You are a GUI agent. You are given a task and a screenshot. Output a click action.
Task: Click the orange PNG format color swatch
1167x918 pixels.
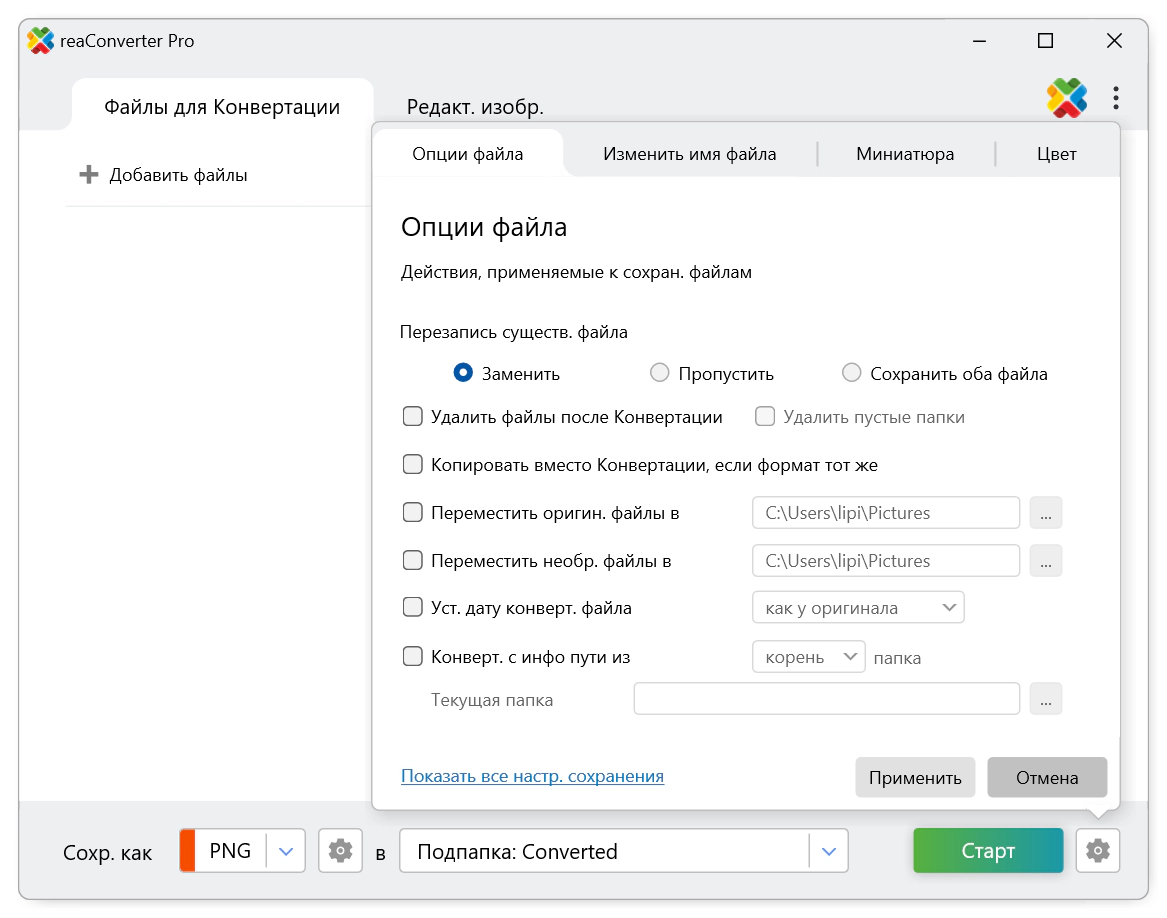coord(188,851)
